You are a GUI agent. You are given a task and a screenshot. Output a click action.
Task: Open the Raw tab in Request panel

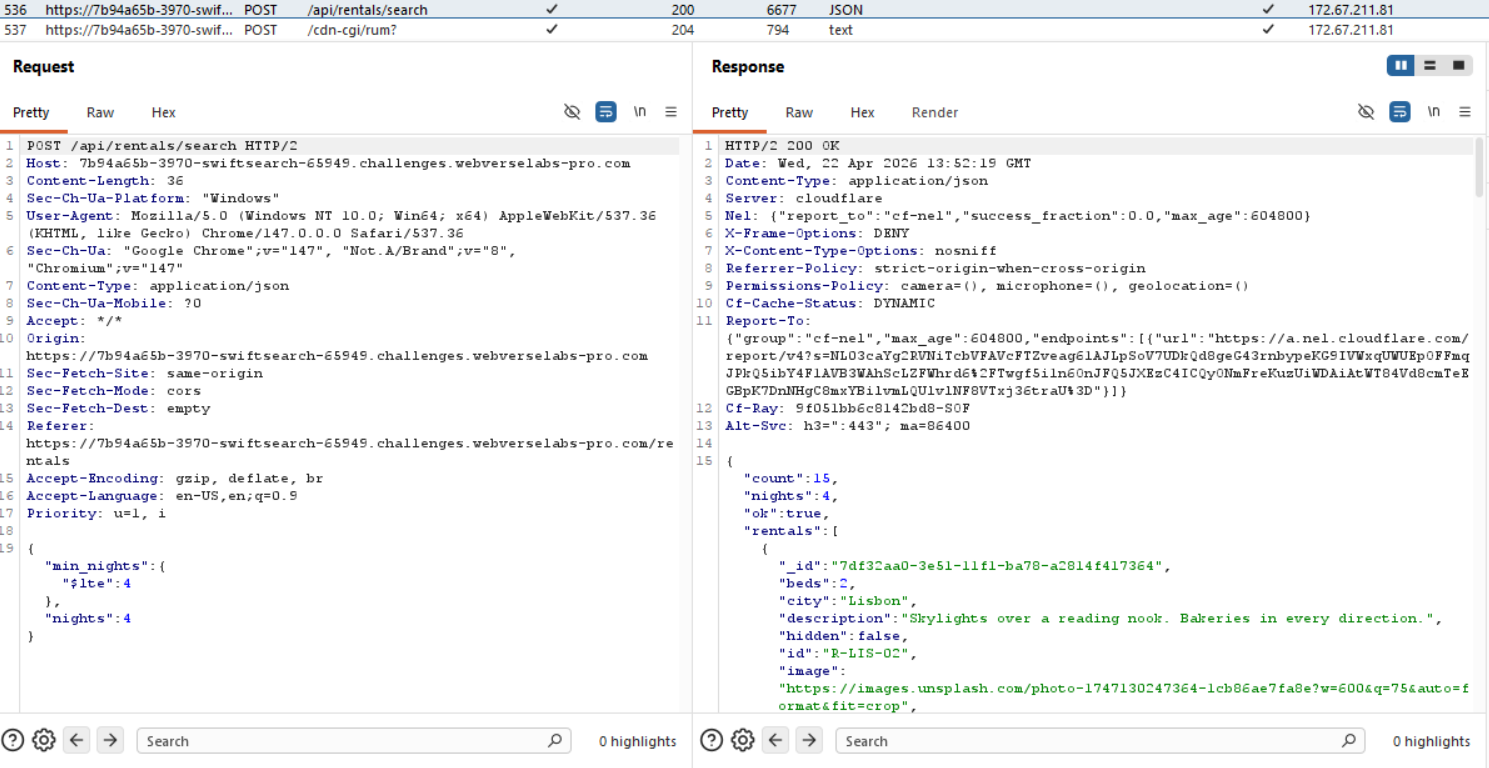[100, 113]
